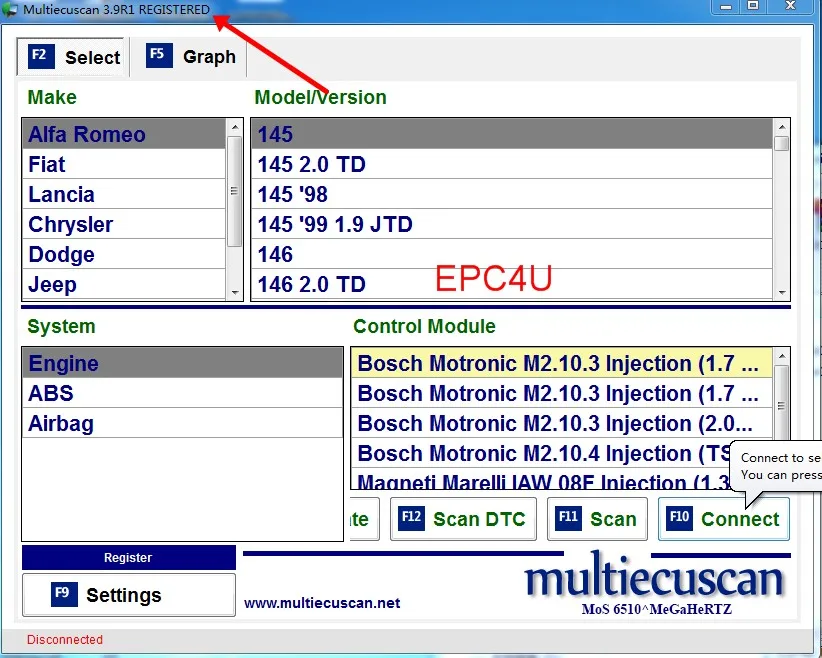Click the Register button
The height and width of the screenshot is (658, 822).
[x=128, y=557]
